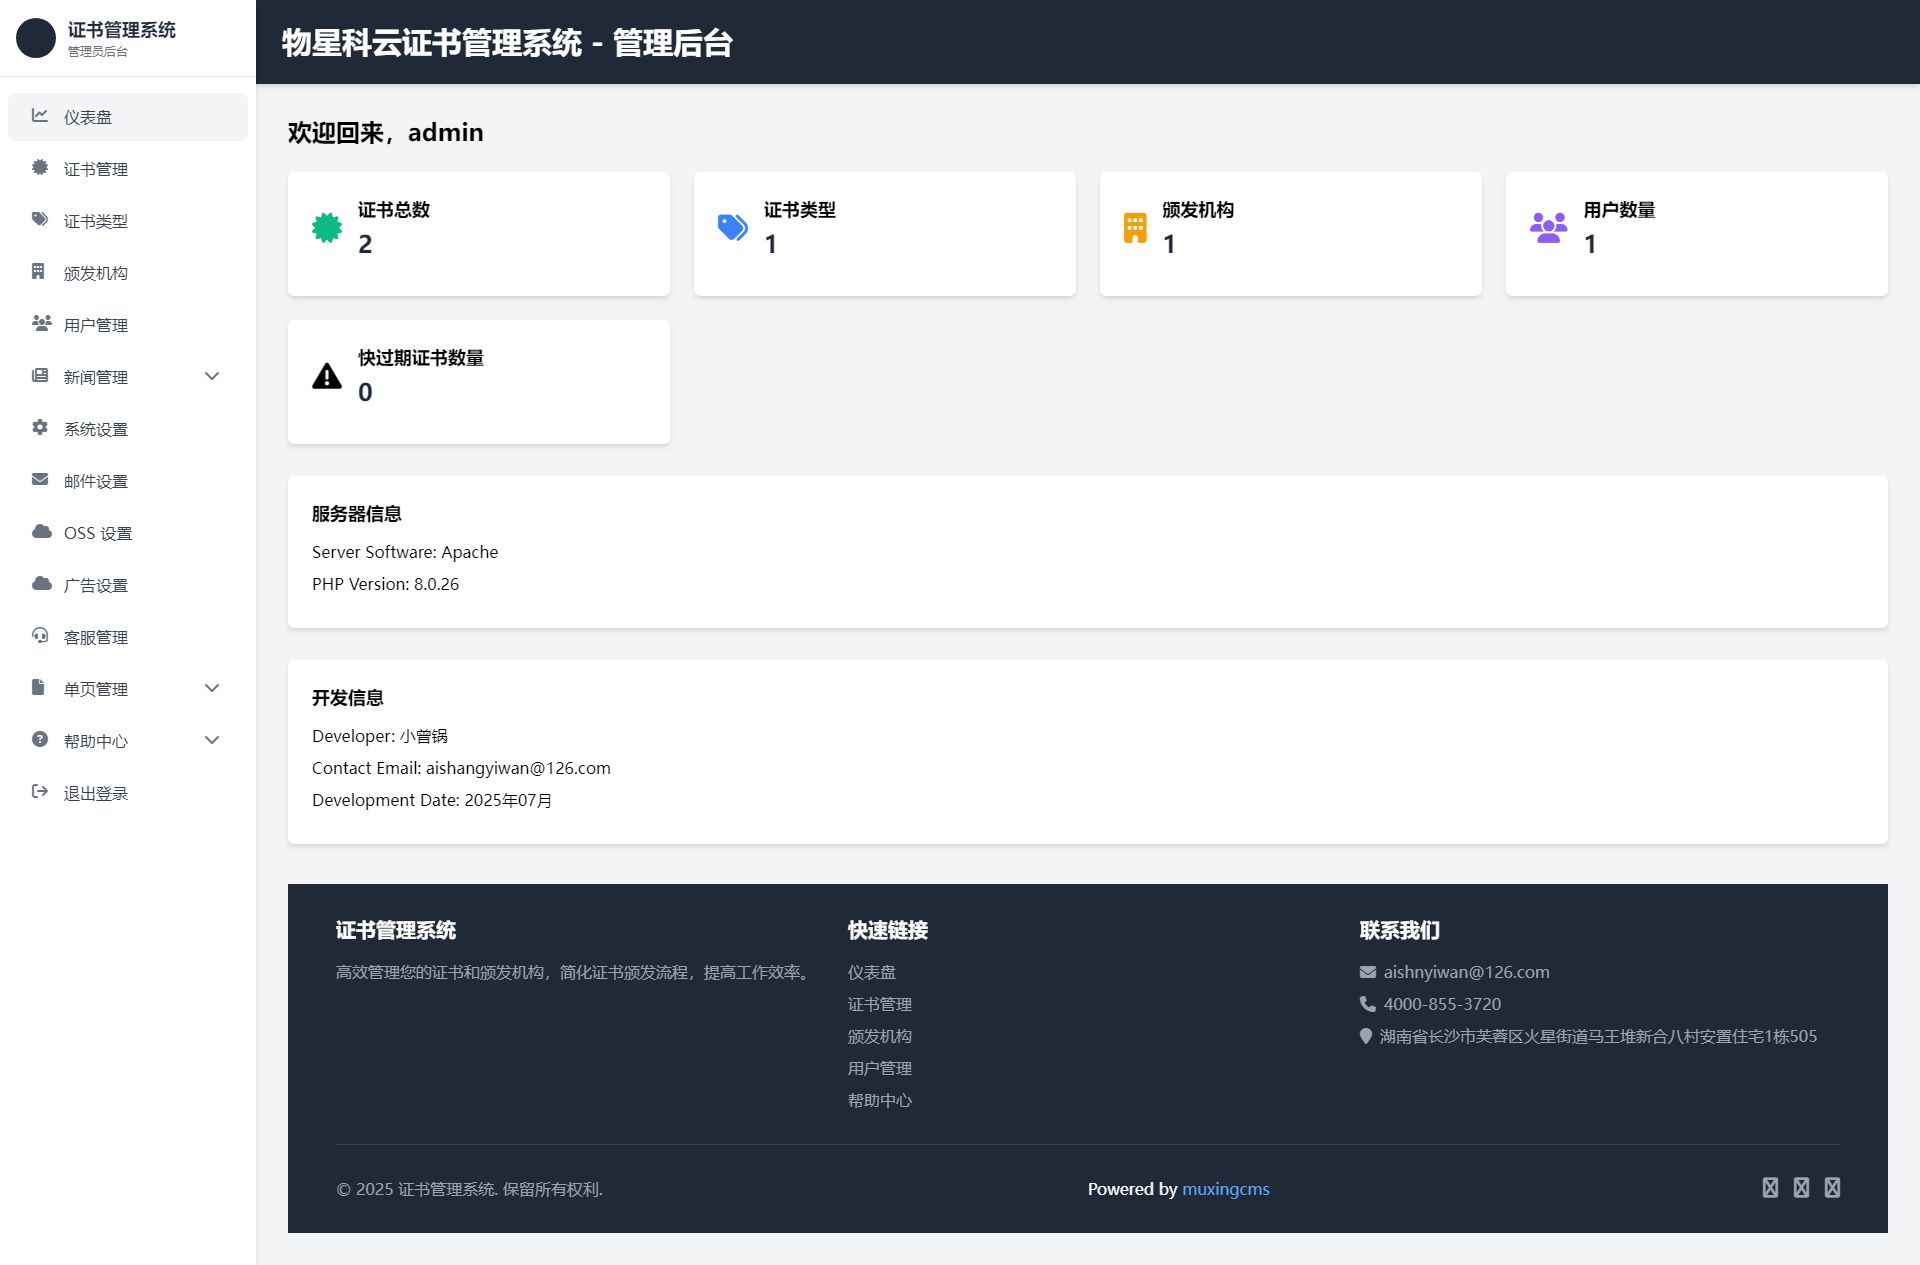
Task: Click the Developer: 小曾锅 line
Action: click(x=380, y=736)
